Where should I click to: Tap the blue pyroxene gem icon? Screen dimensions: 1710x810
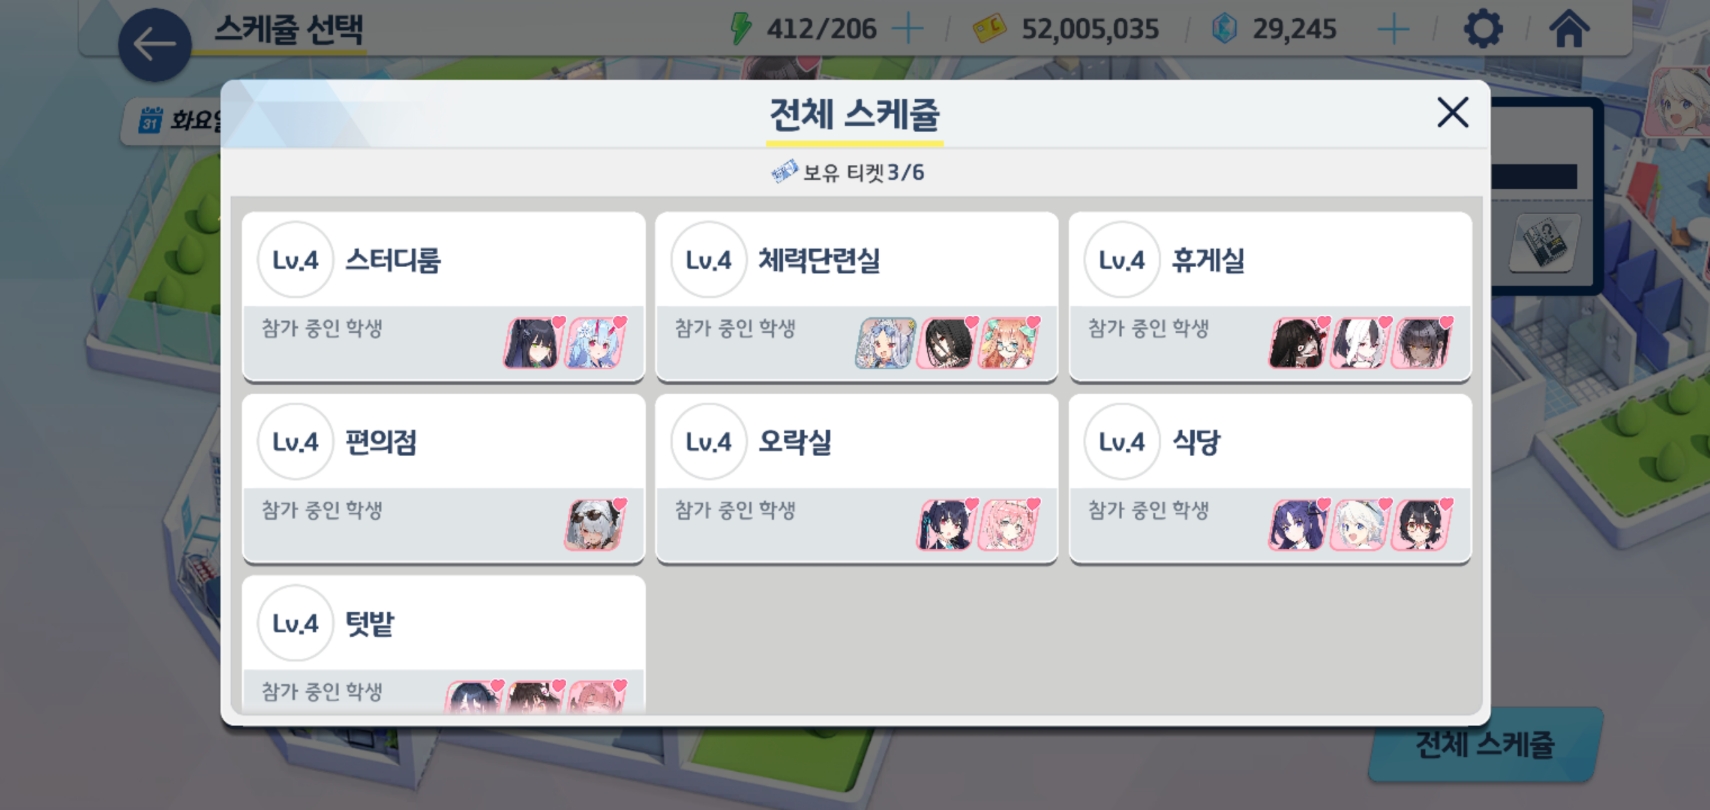click(1224, 29)
